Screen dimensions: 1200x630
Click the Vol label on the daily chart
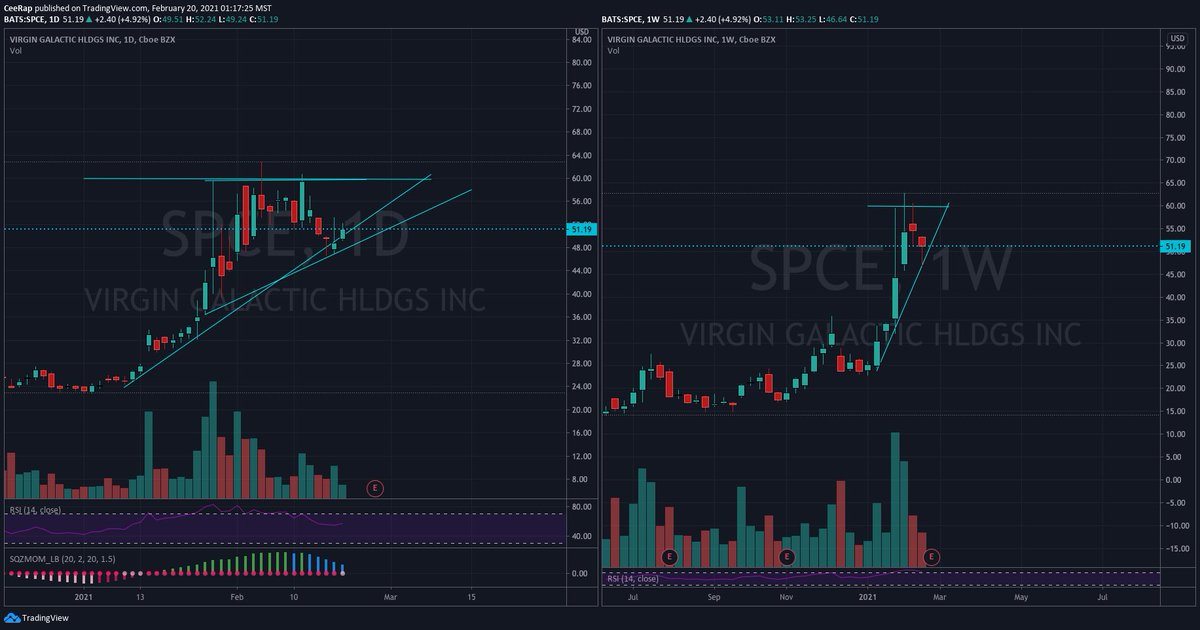(x=15, y=53)
